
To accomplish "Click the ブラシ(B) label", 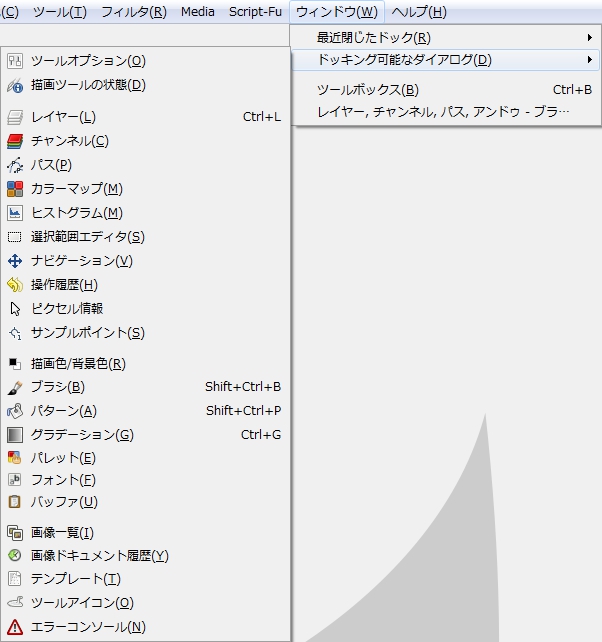I will (x=58, y=387).
